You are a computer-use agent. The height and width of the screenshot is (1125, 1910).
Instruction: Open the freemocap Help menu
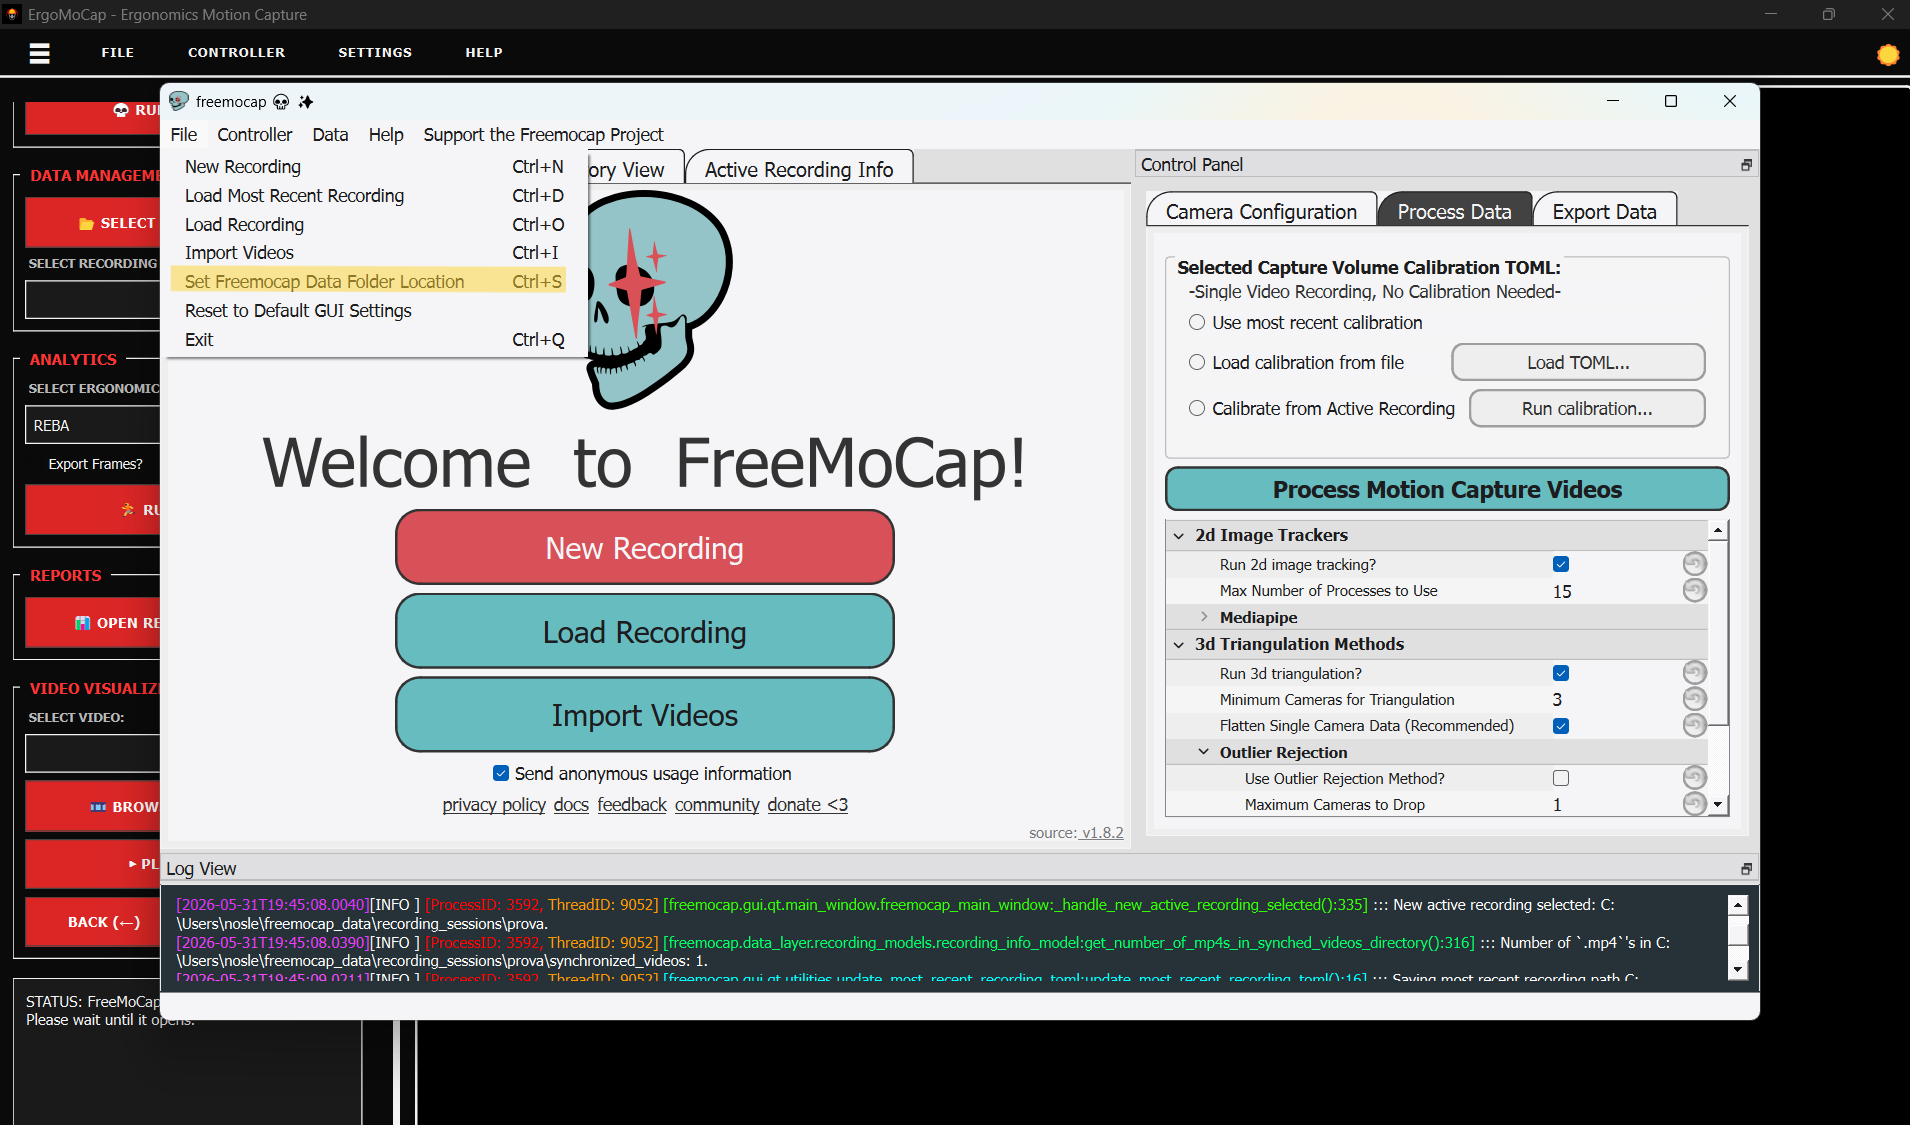[x=386, y=134]
